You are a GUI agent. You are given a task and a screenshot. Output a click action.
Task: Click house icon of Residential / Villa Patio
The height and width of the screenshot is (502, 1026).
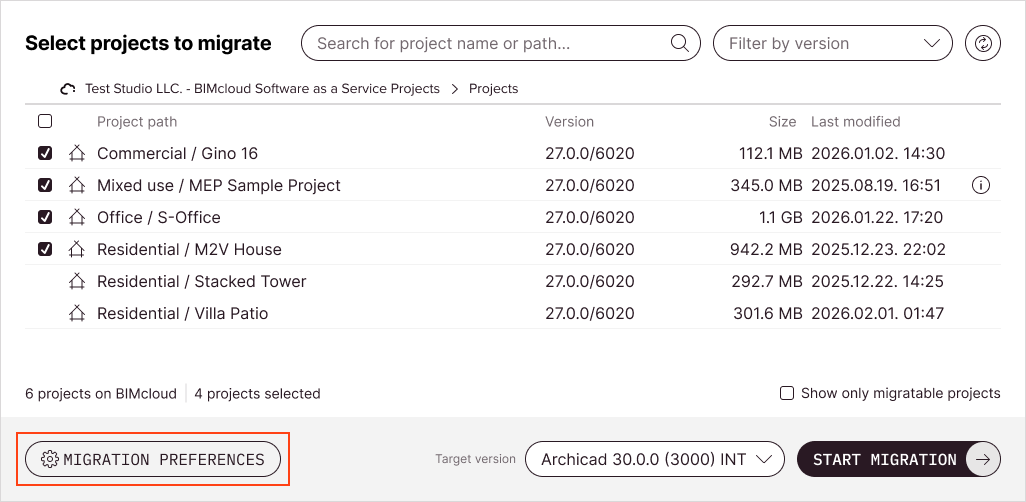point(77,314)
